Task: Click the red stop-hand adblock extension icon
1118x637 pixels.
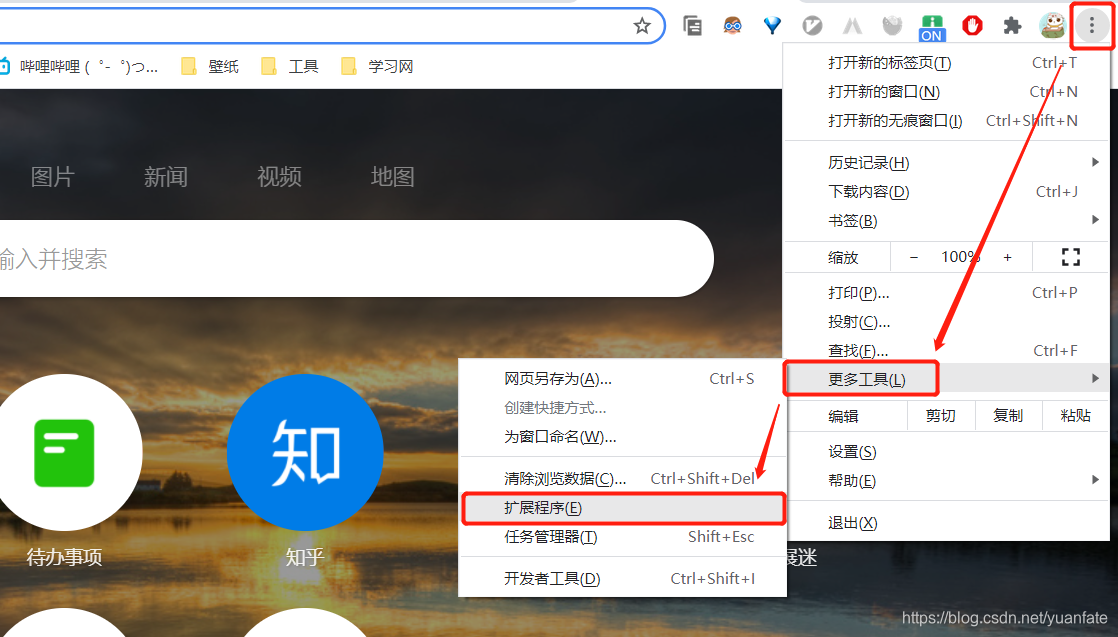Action: pyautogui.click(x=972, y=26)
